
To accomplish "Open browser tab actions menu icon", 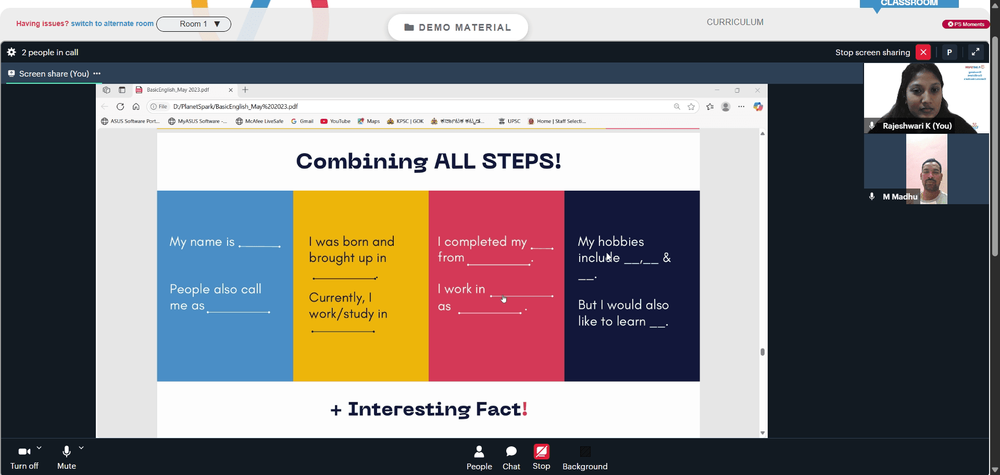I will click(x=122, y=90).
